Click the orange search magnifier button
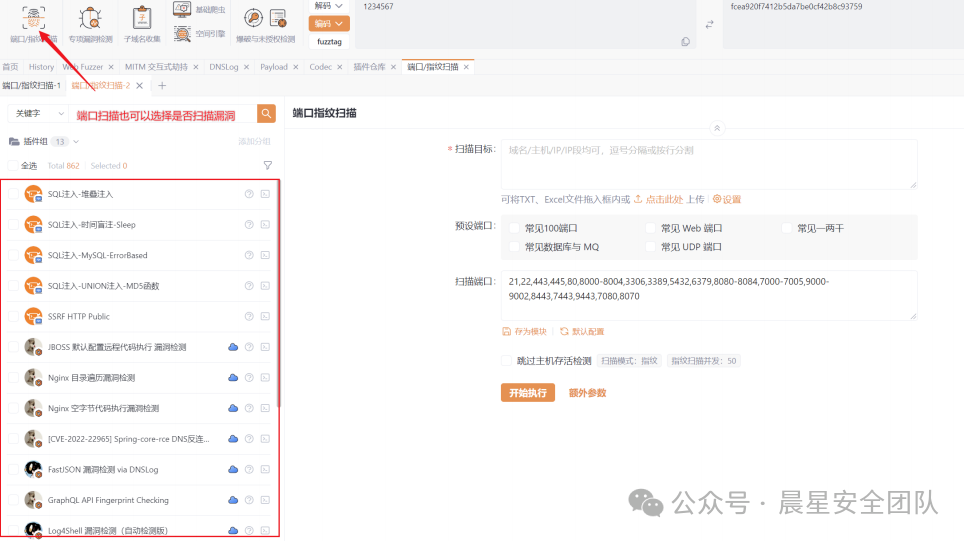The height and width of the screenshot is (541, 969). click(x=266, y=114)
